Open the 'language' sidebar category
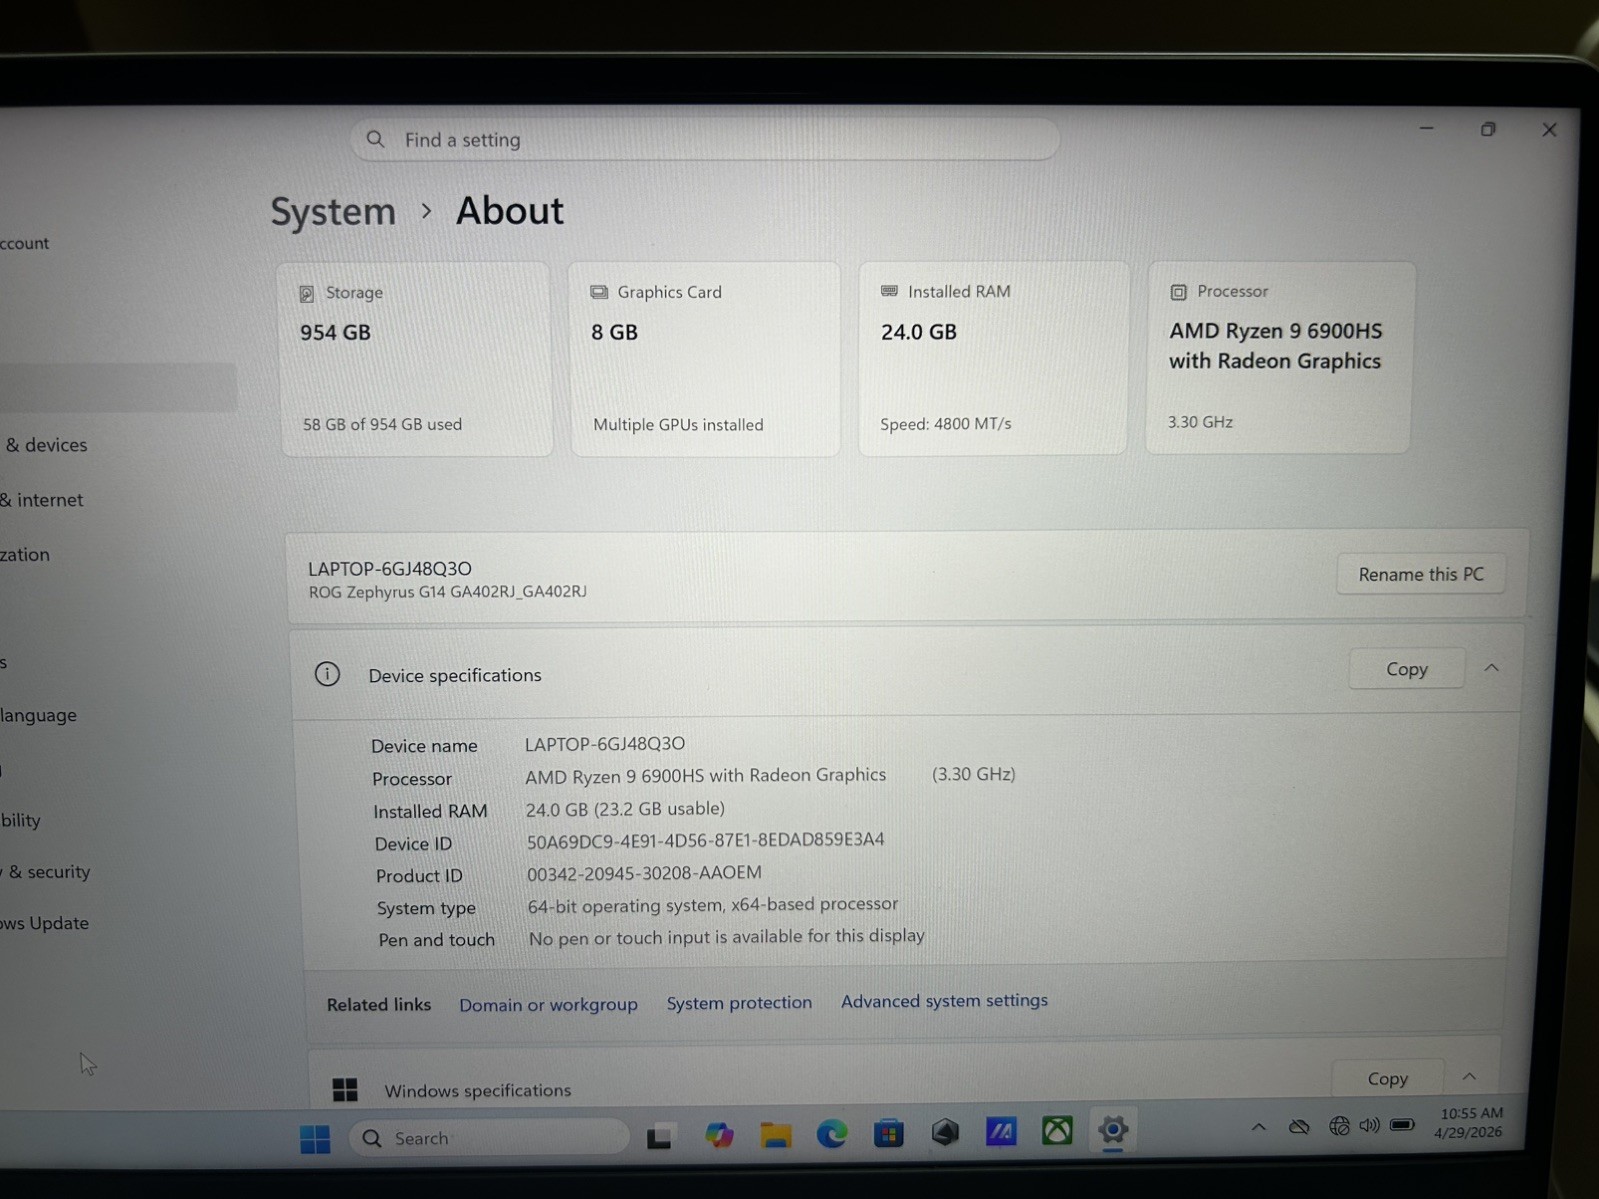This screenshot has height=1199, width=1599. point(38,715)
